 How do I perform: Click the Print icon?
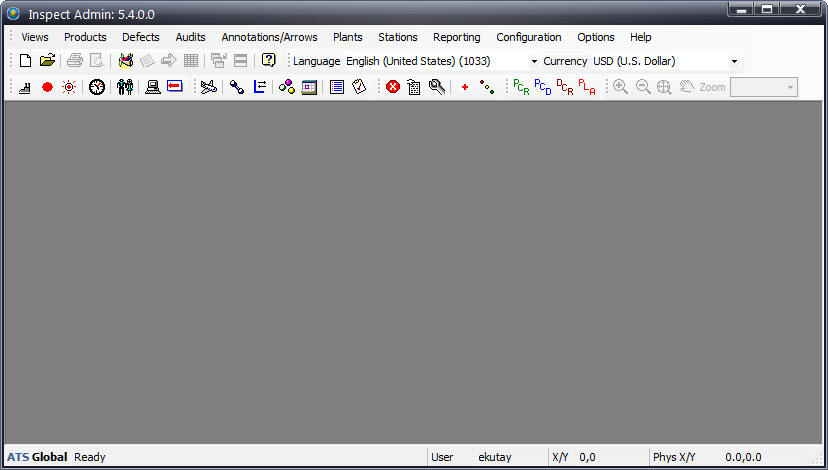[74, 61]
